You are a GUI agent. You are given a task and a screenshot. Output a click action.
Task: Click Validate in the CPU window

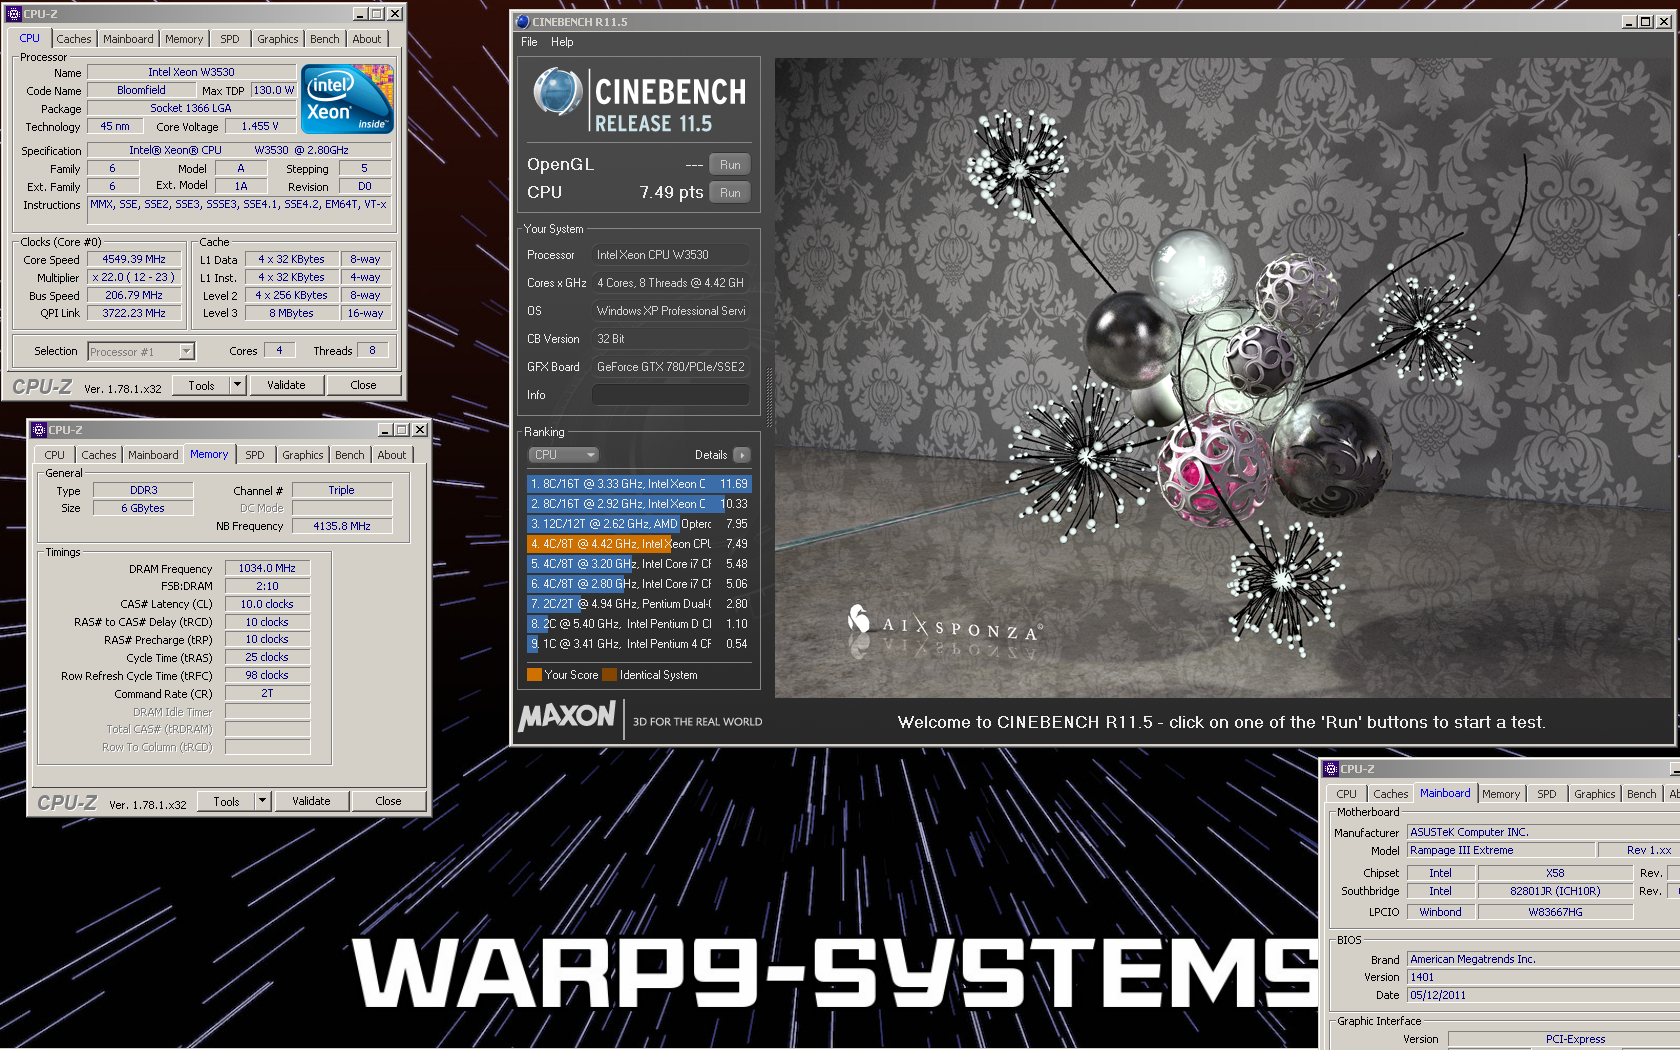pos(286,385)
